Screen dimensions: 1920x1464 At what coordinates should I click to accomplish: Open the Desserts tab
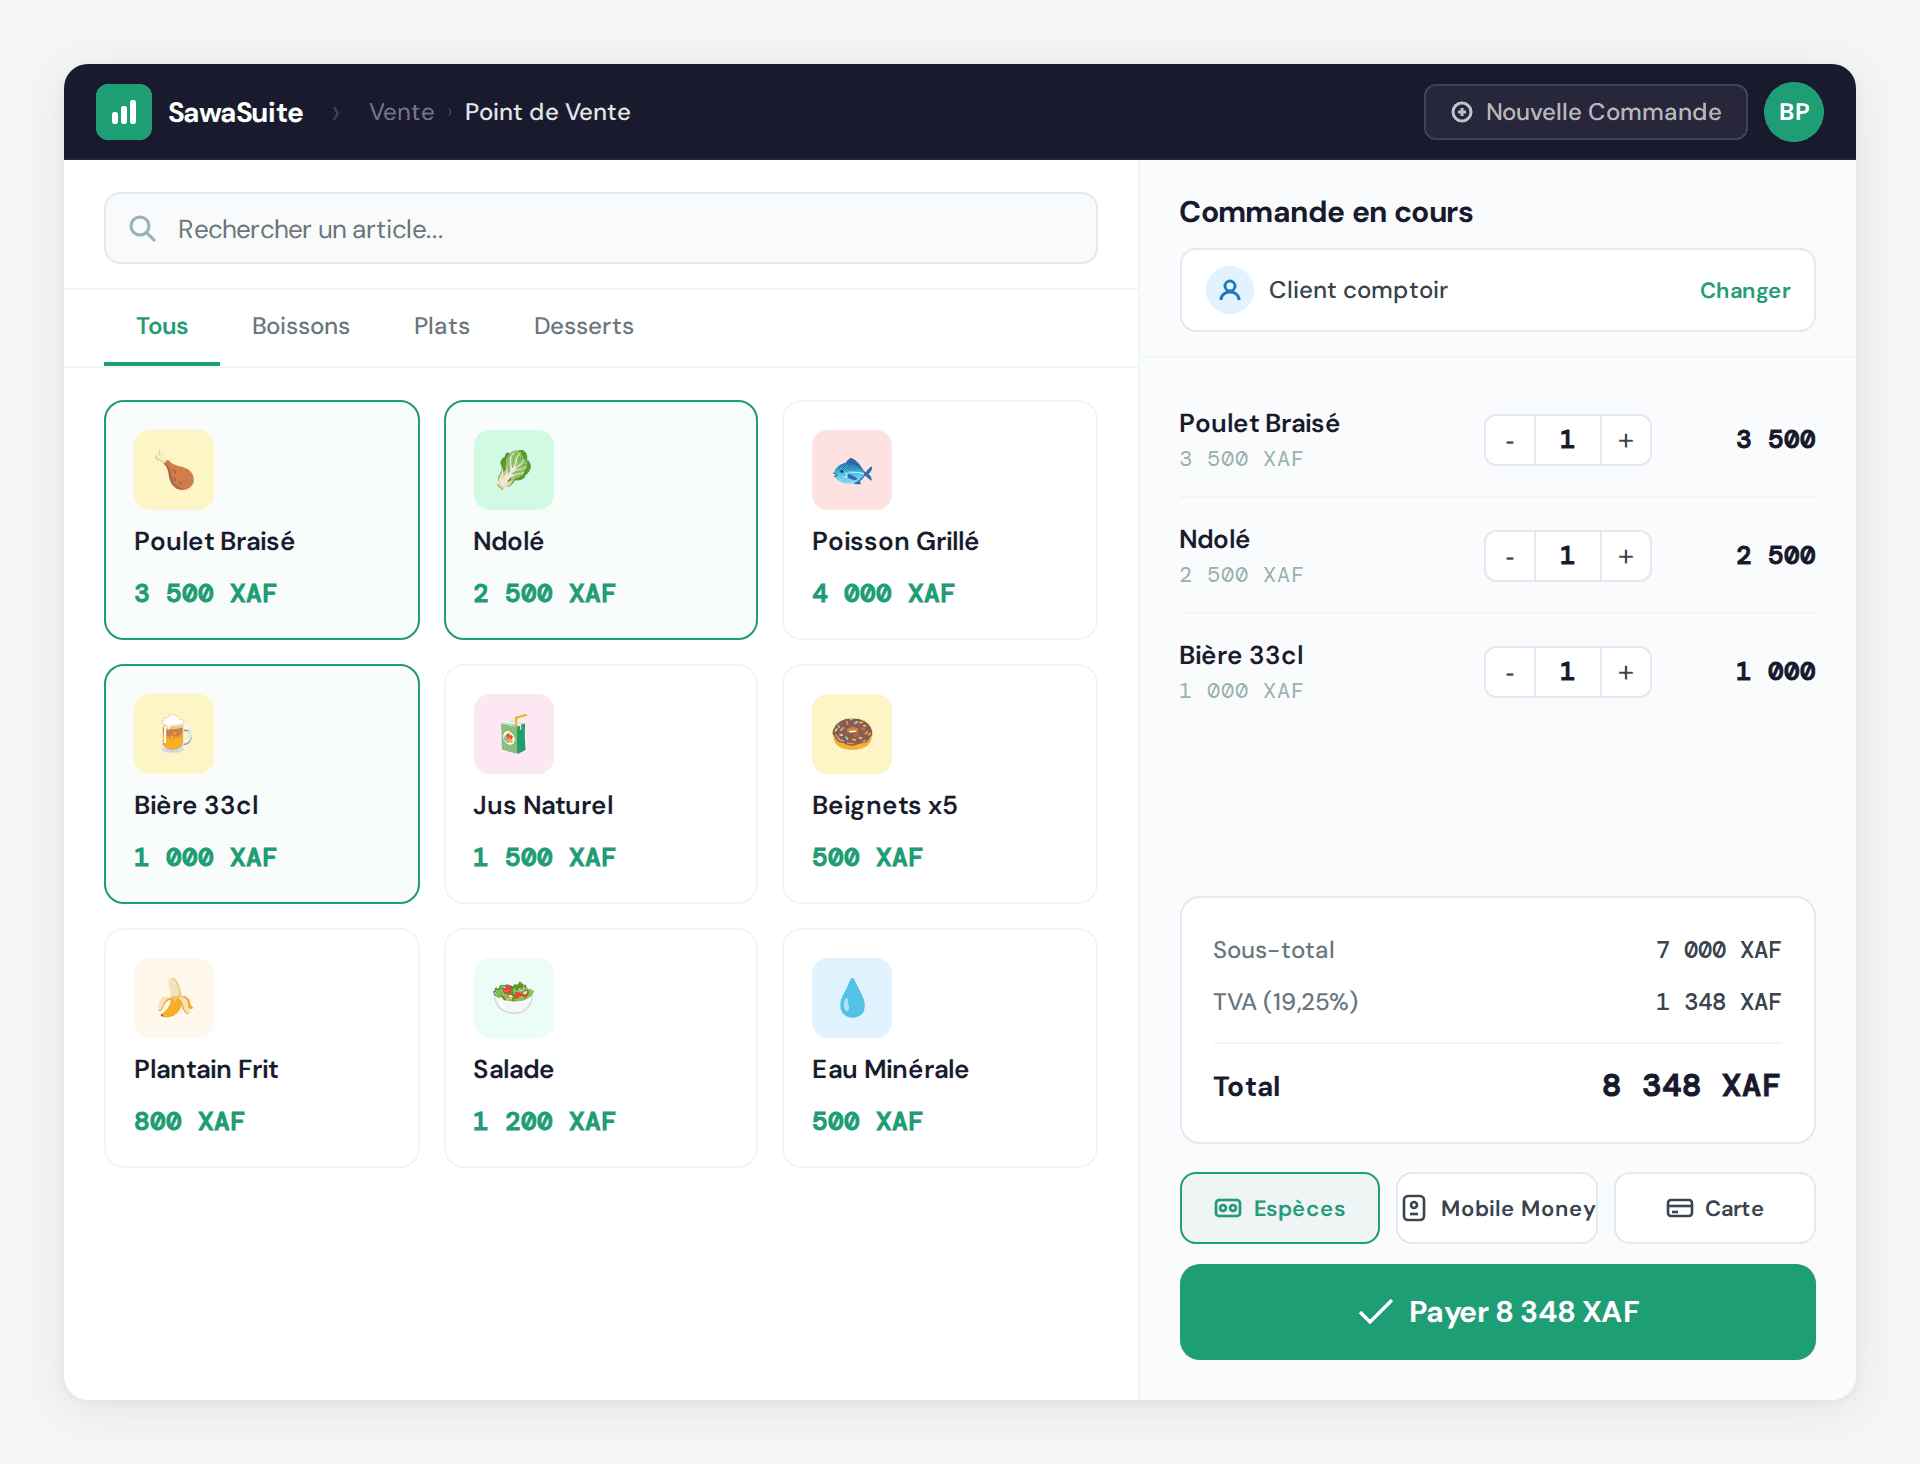tap(584, 326)
